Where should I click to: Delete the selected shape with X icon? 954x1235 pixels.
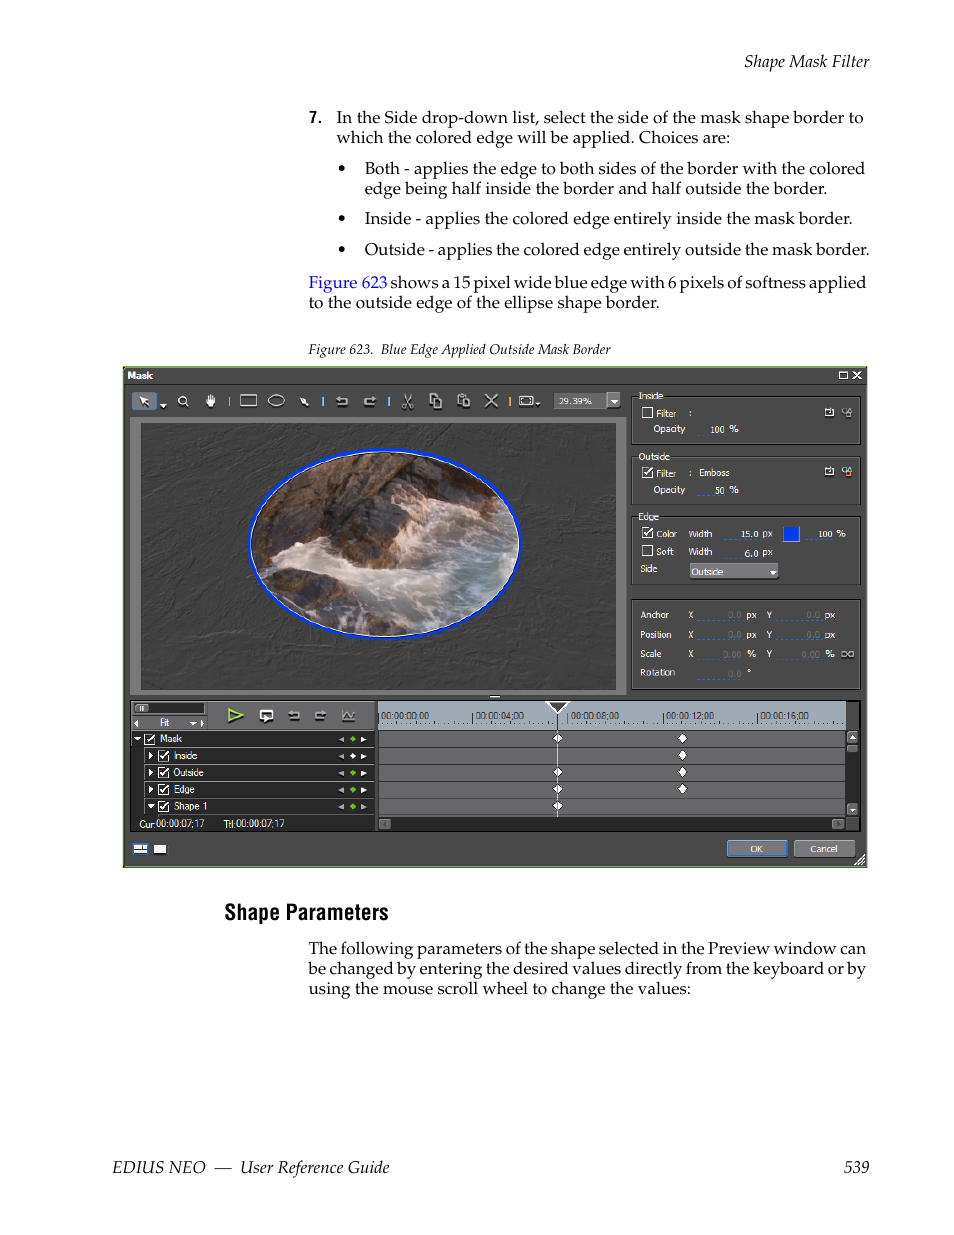[491, 401]
